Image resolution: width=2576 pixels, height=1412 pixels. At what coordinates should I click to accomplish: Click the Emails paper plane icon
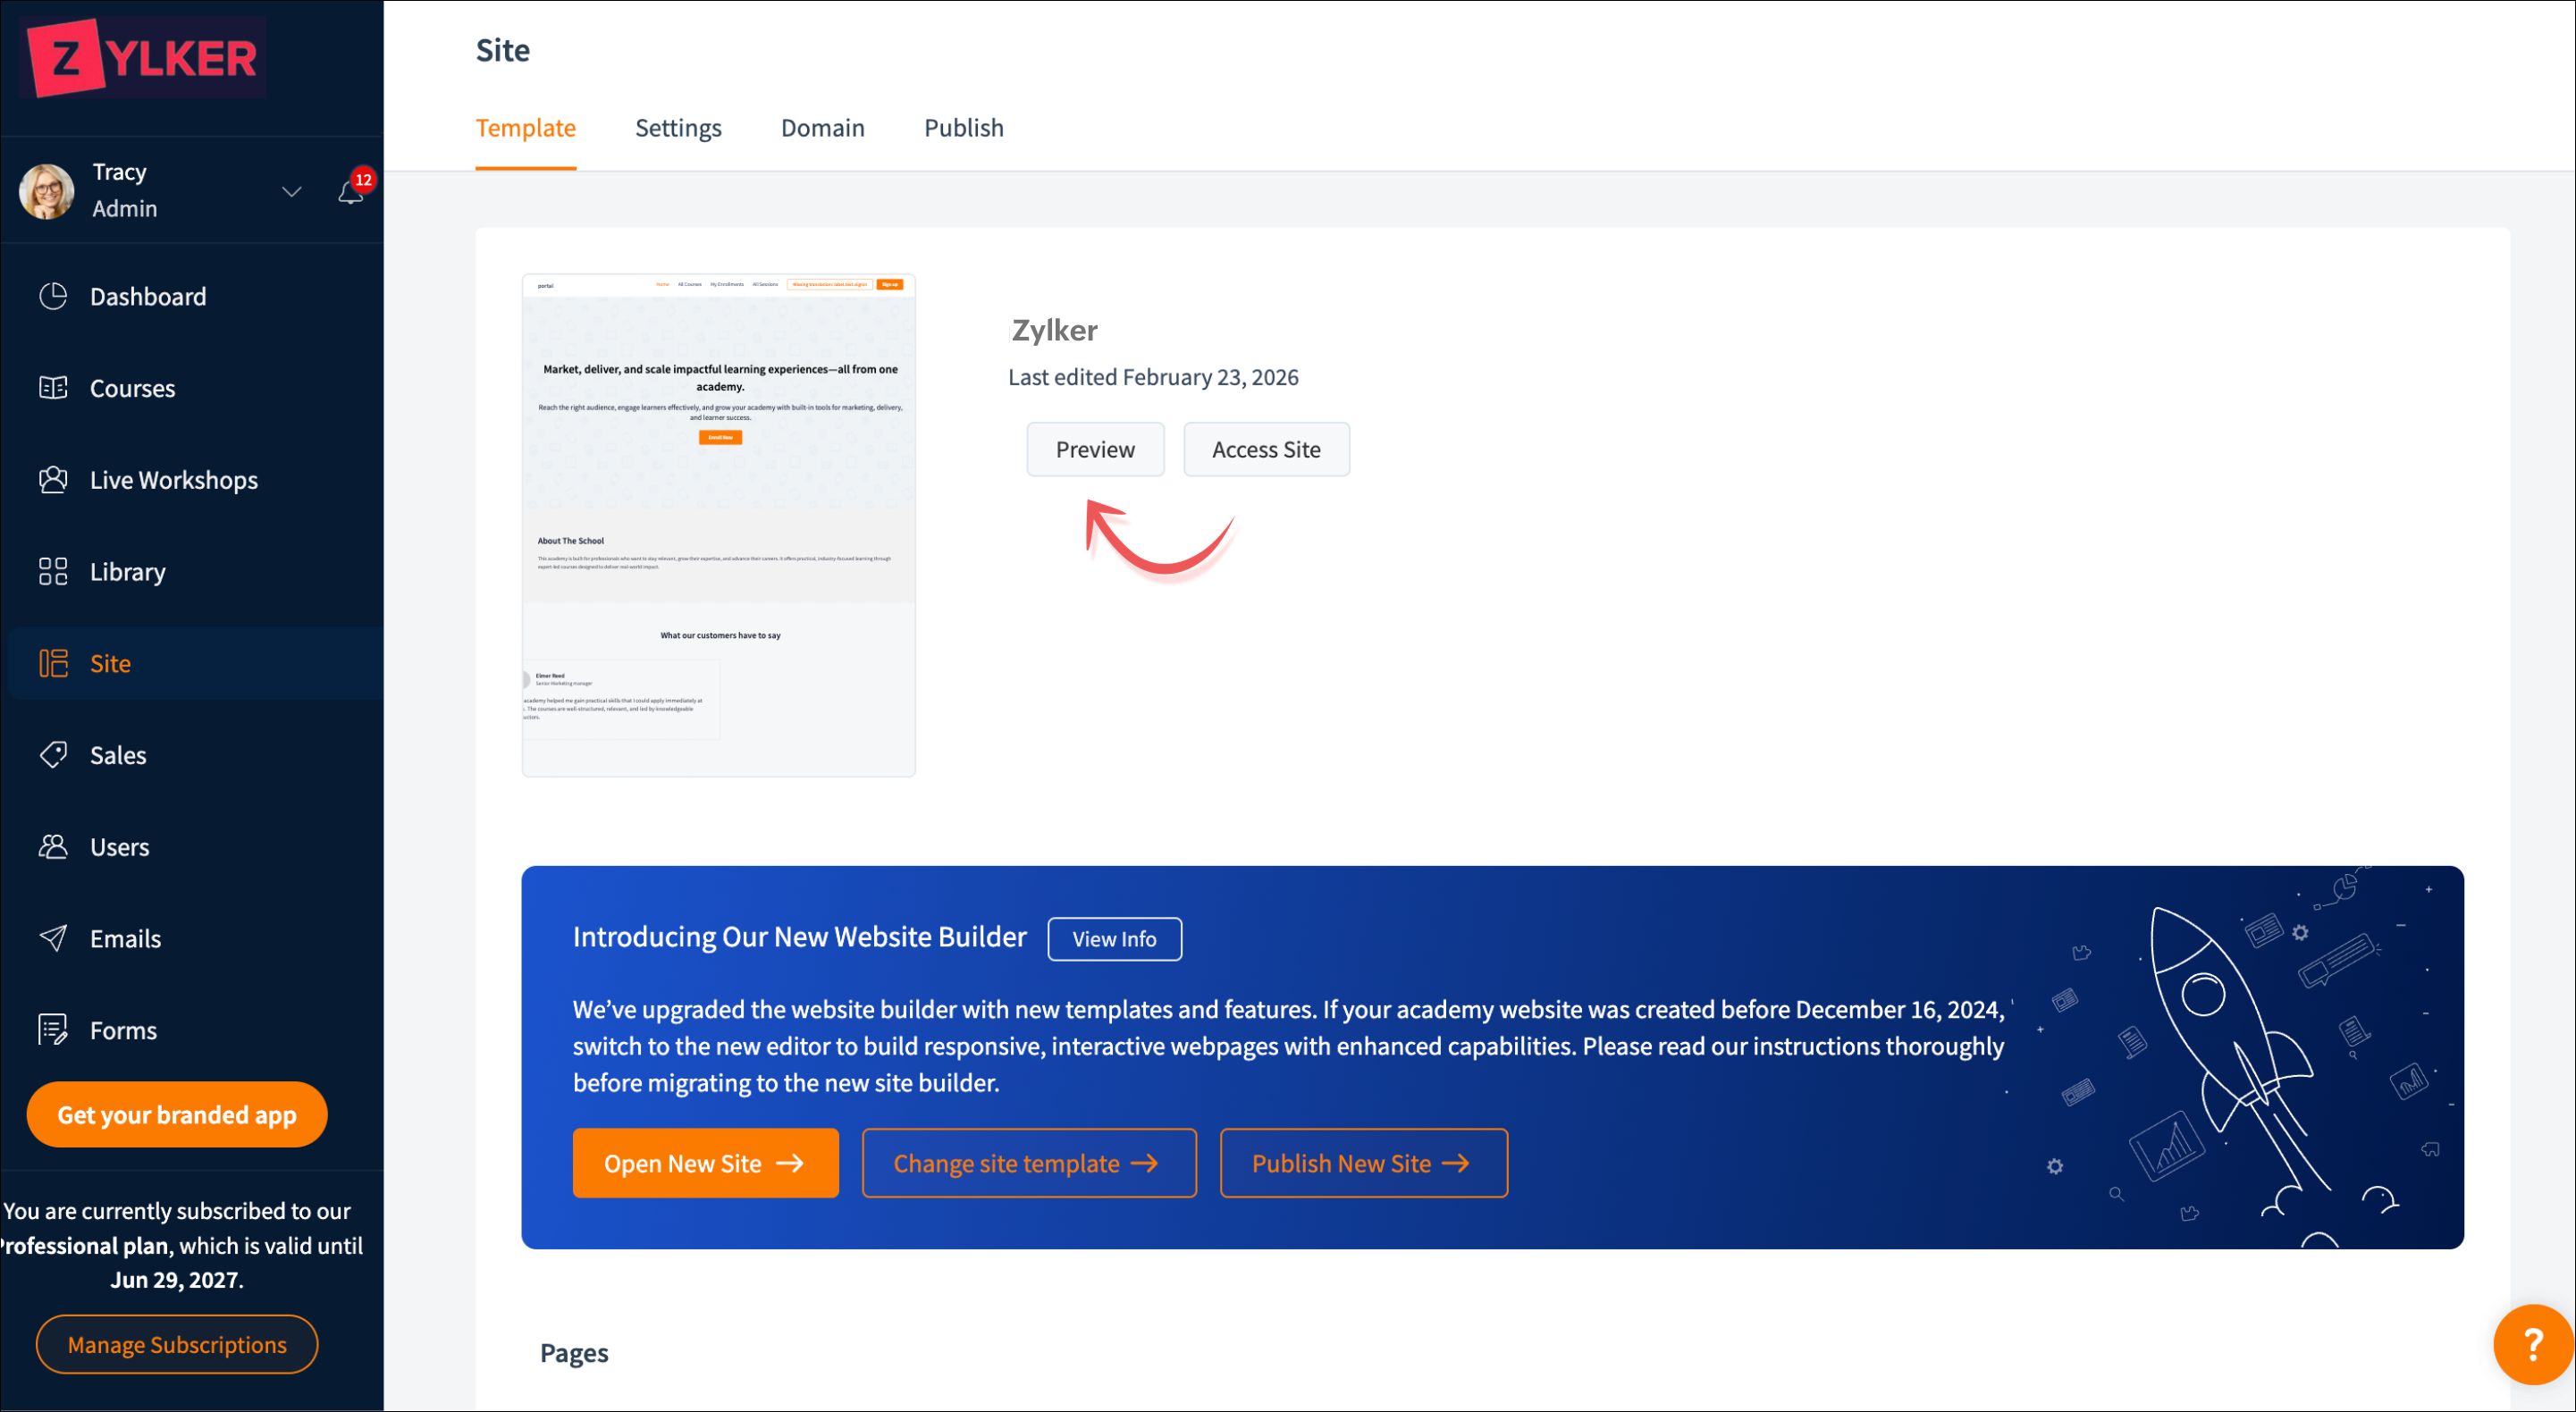click(x=53, y=938)
